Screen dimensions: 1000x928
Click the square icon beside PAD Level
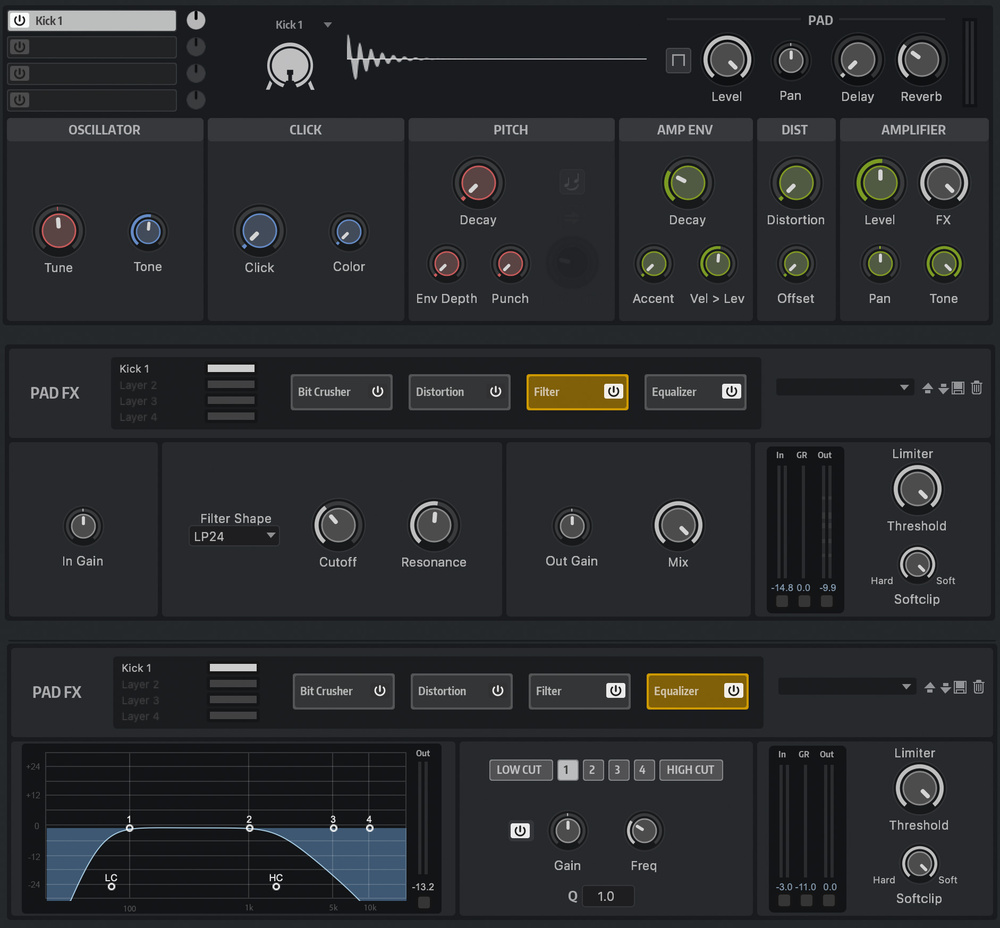pos(678,61)
